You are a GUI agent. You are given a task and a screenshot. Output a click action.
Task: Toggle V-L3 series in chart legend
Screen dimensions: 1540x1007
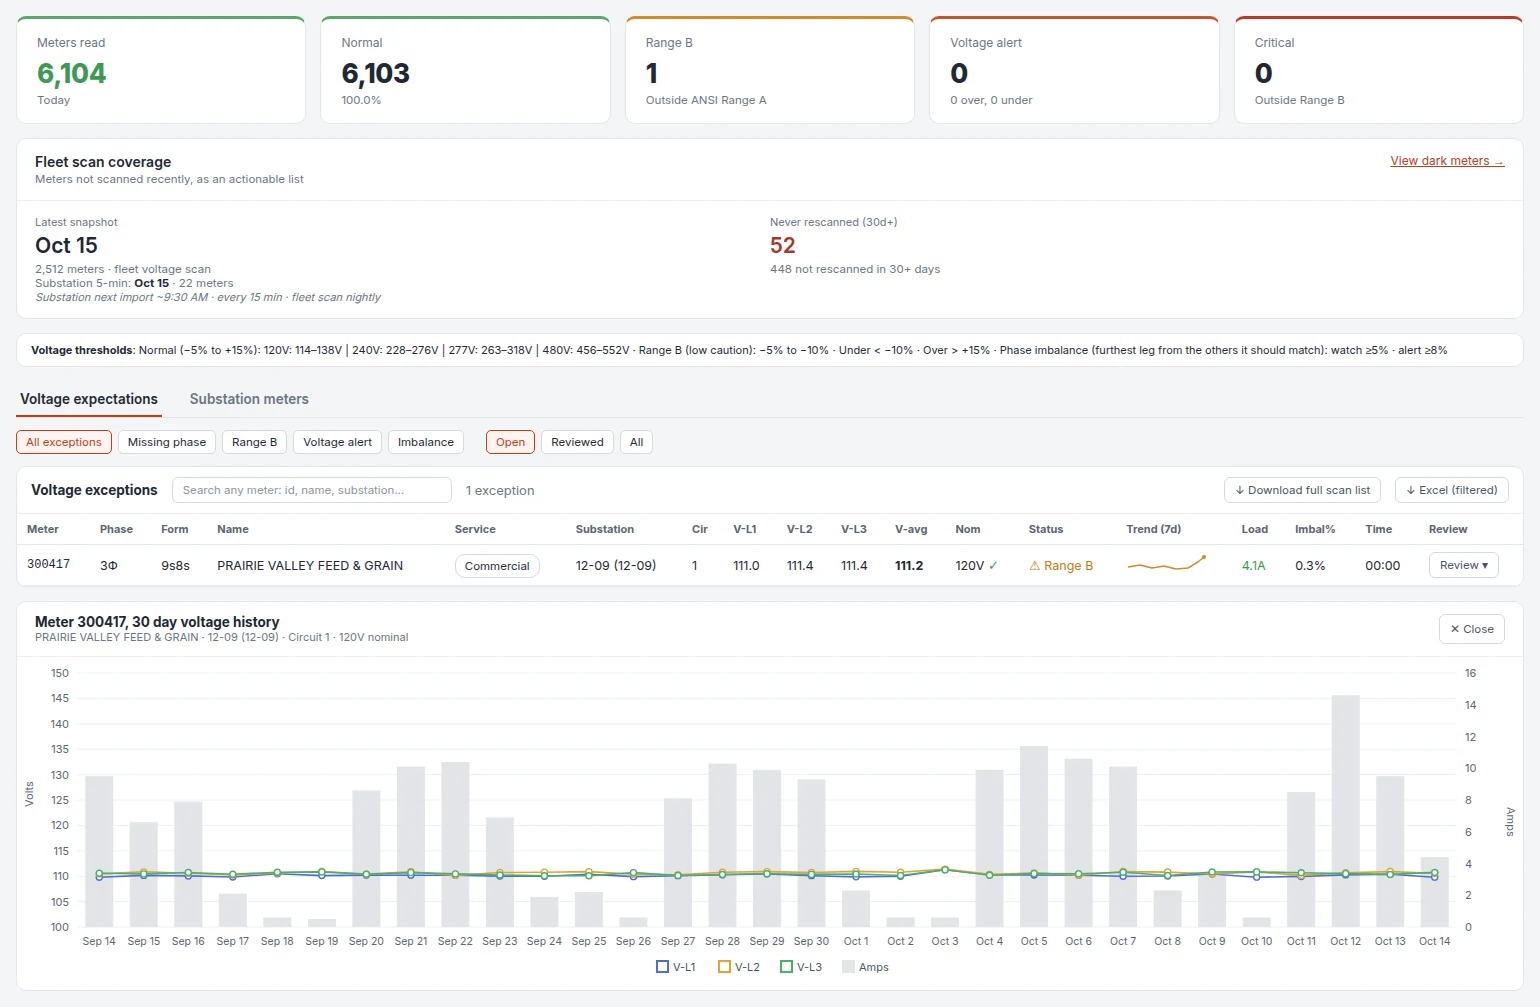(x=801, y=967)
